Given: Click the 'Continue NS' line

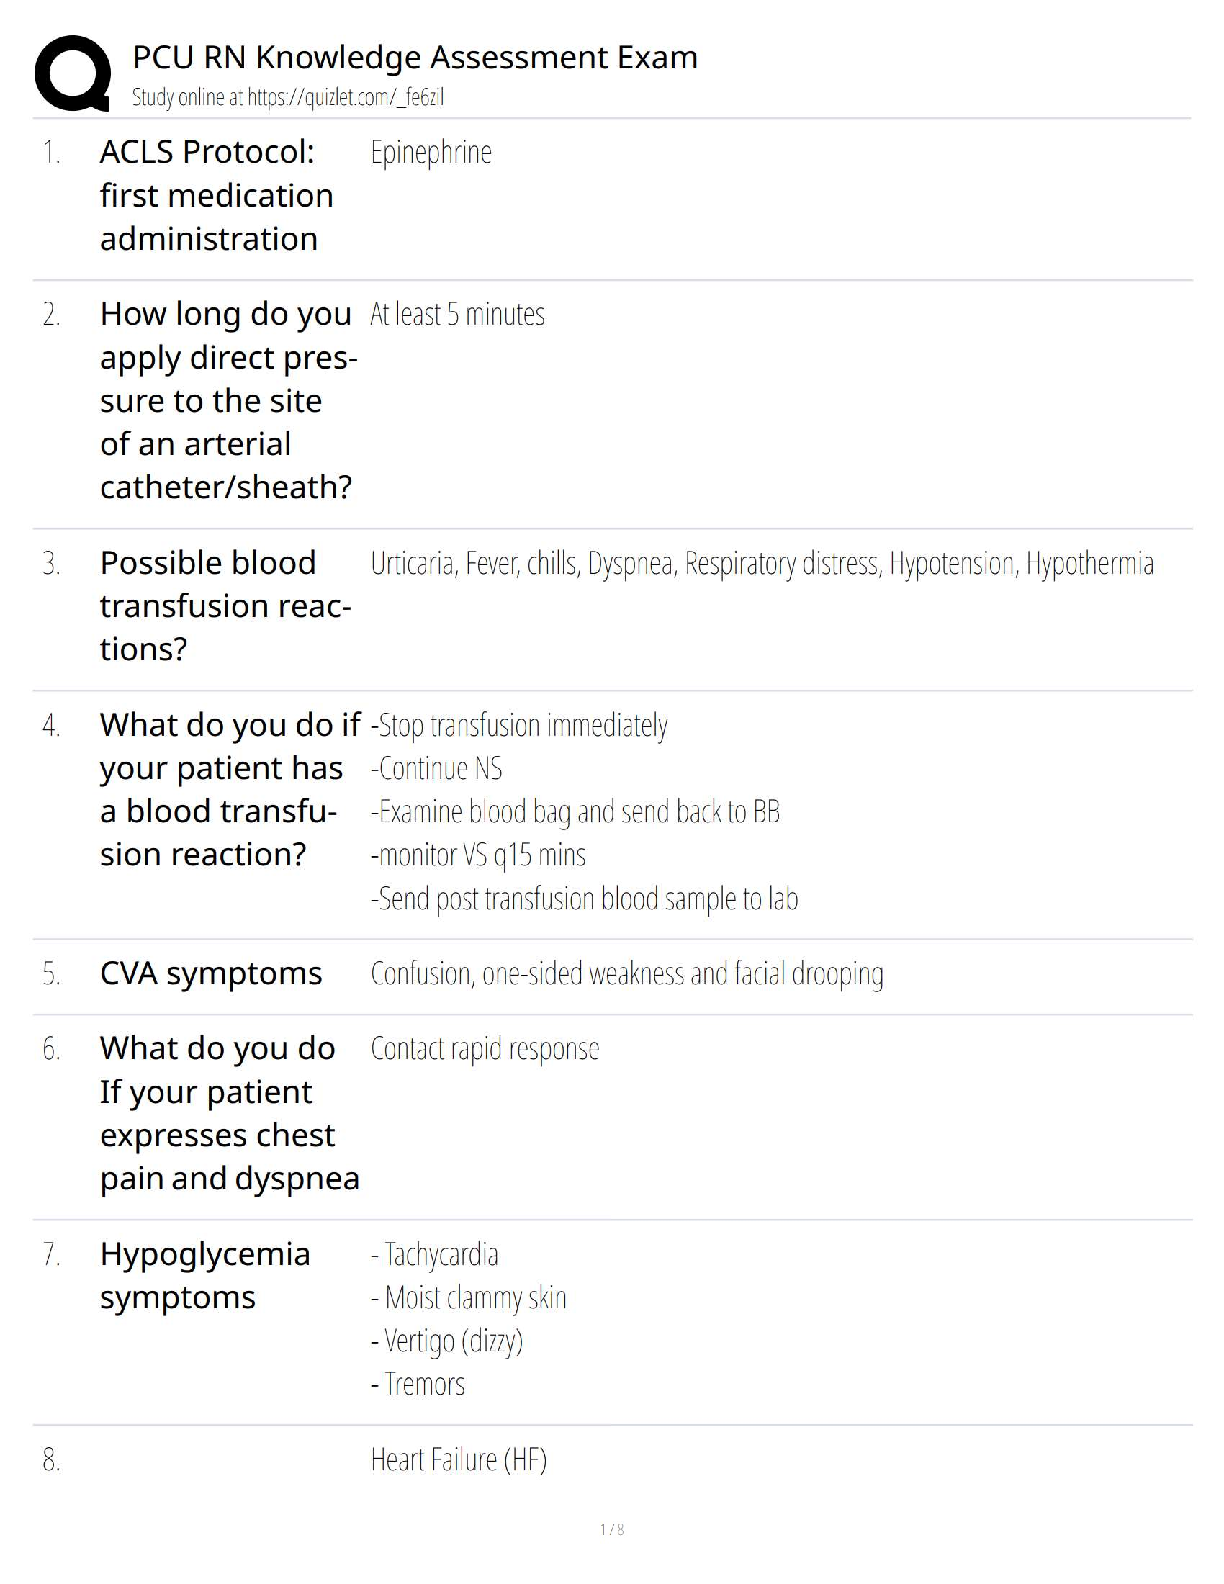Looking at the screenshot, I should (x=436, y=768).
